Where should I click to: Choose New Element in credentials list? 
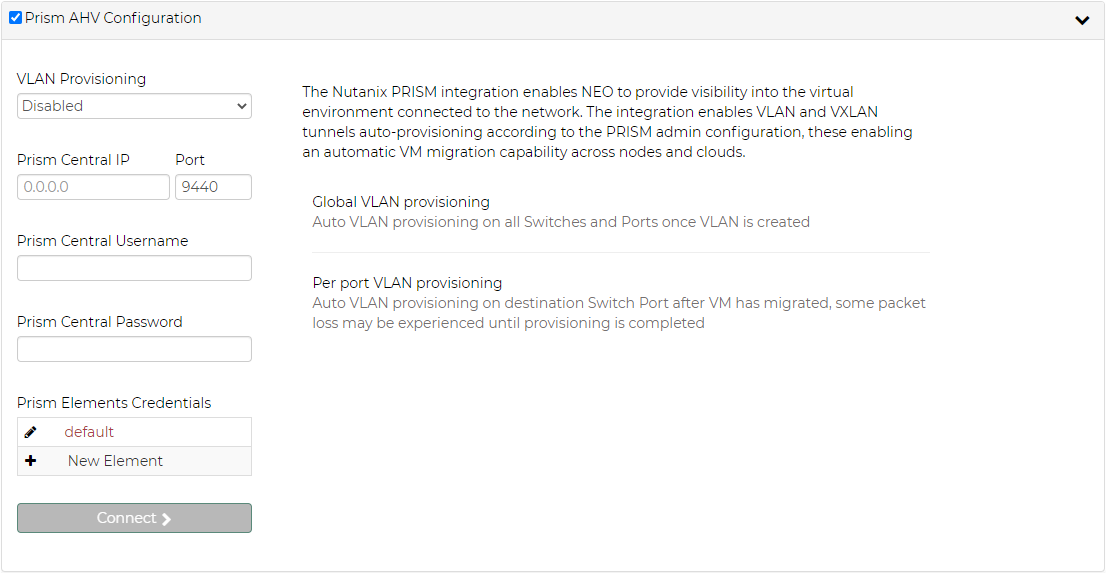point(115,461)
